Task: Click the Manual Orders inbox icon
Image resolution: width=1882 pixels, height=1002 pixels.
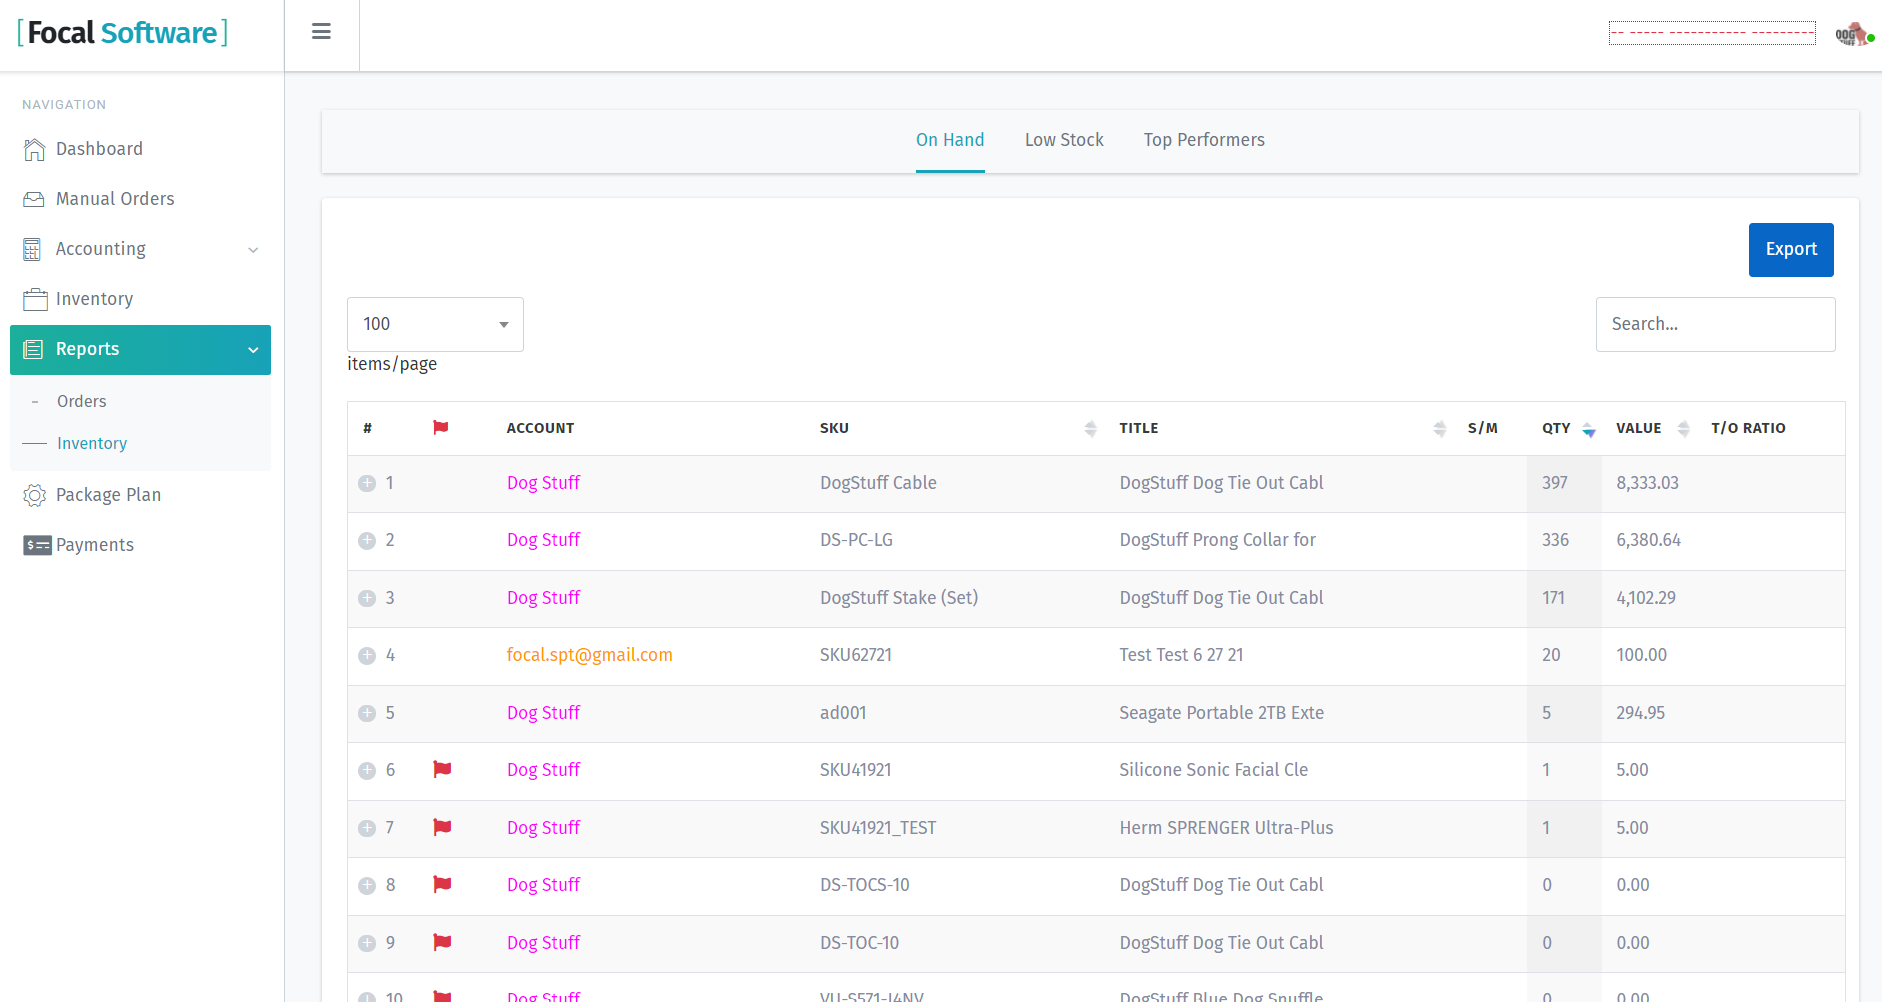Action: 34,199
